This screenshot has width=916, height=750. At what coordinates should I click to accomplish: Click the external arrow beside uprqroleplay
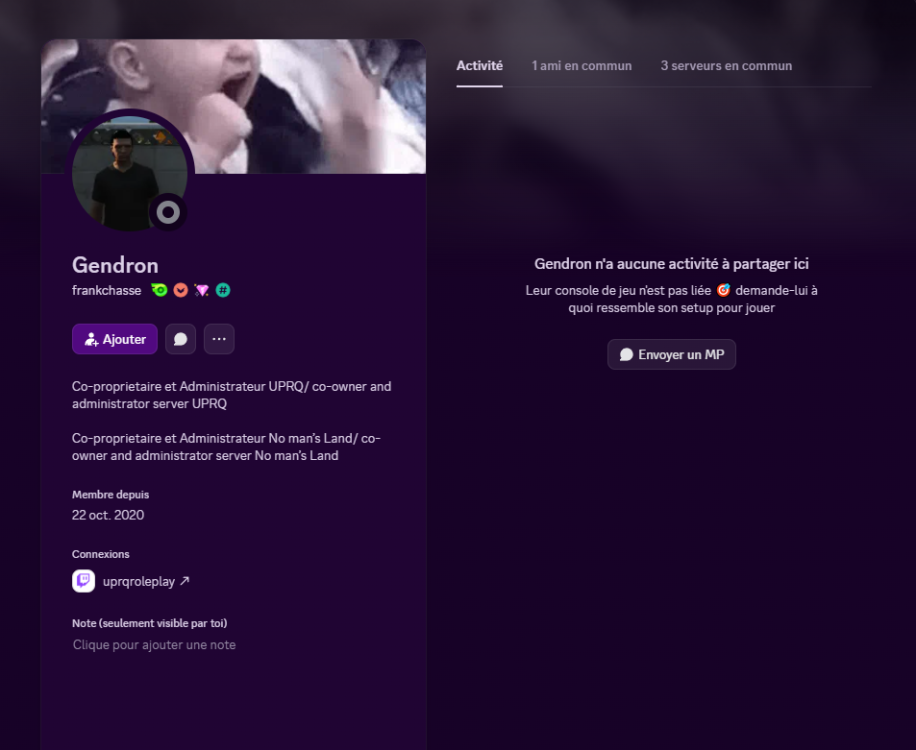pos(185,581)
